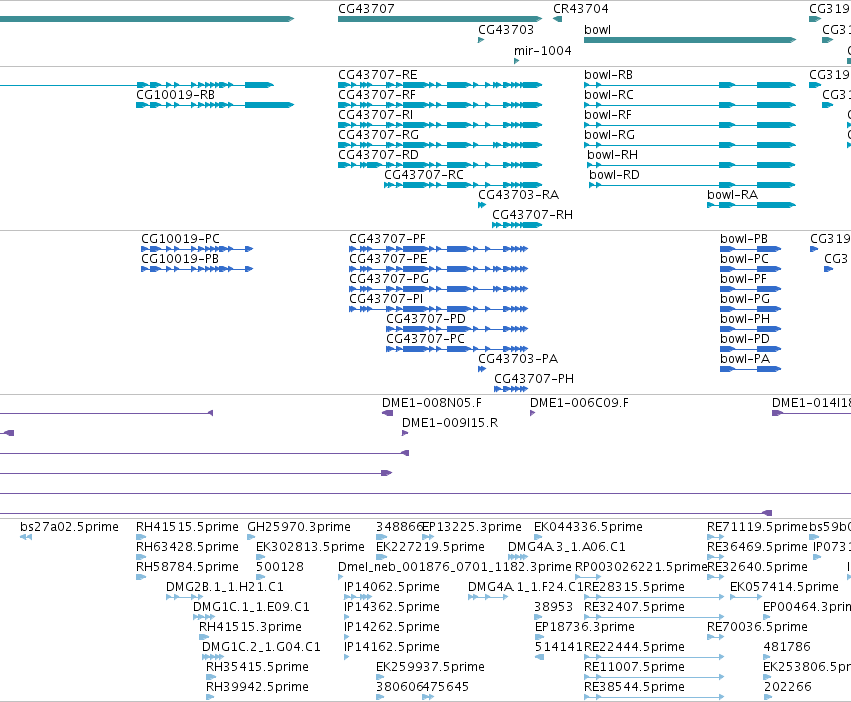
Task: Select the CG10019-PC protein label
Action: coord(180,239)
